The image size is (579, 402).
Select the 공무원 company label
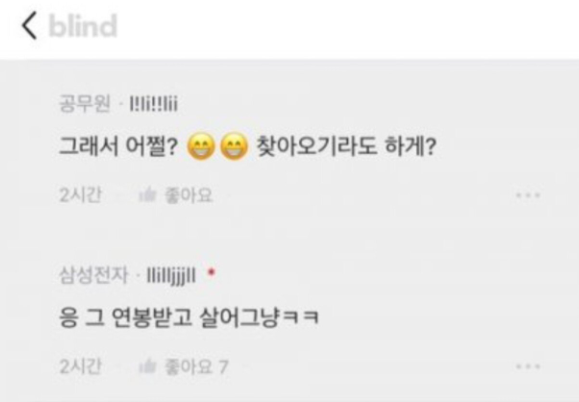(85, 103)
